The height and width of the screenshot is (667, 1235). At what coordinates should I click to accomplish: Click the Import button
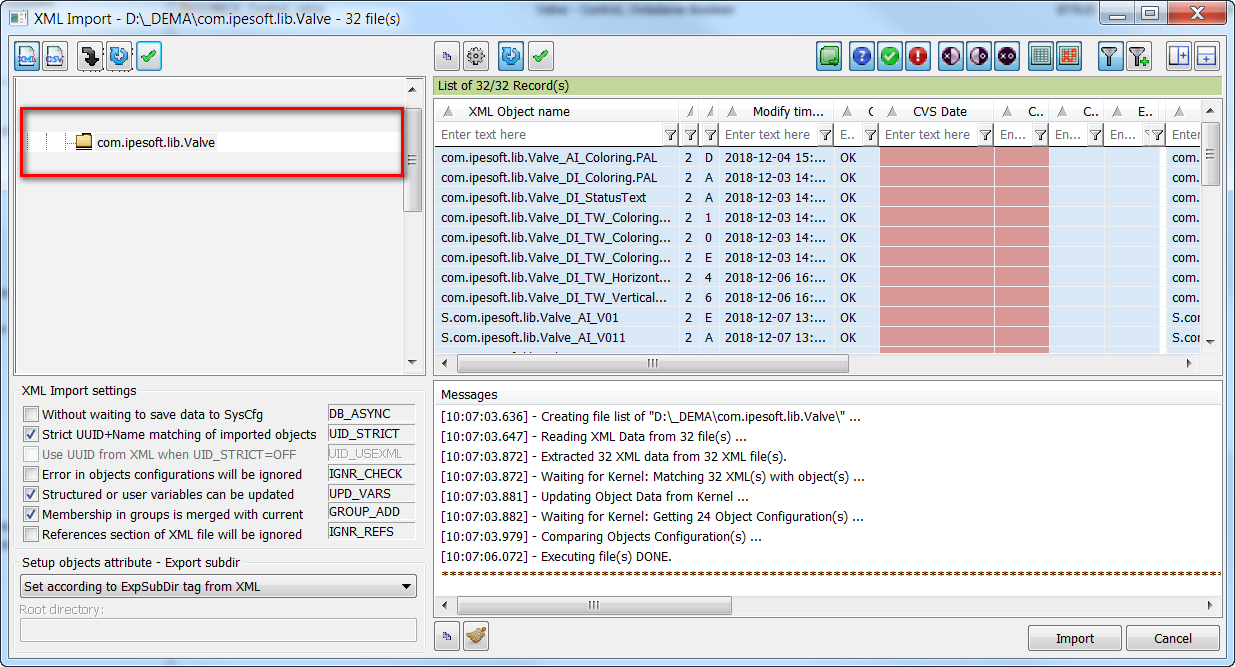pyautogui.click(x=1074, y=638)
